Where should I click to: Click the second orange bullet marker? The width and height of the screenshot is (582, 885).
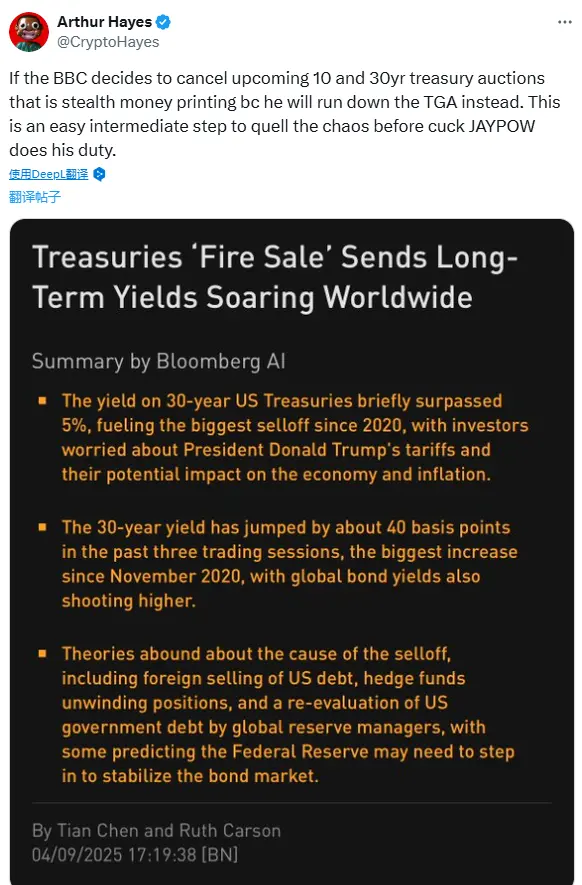click(42, 527)
